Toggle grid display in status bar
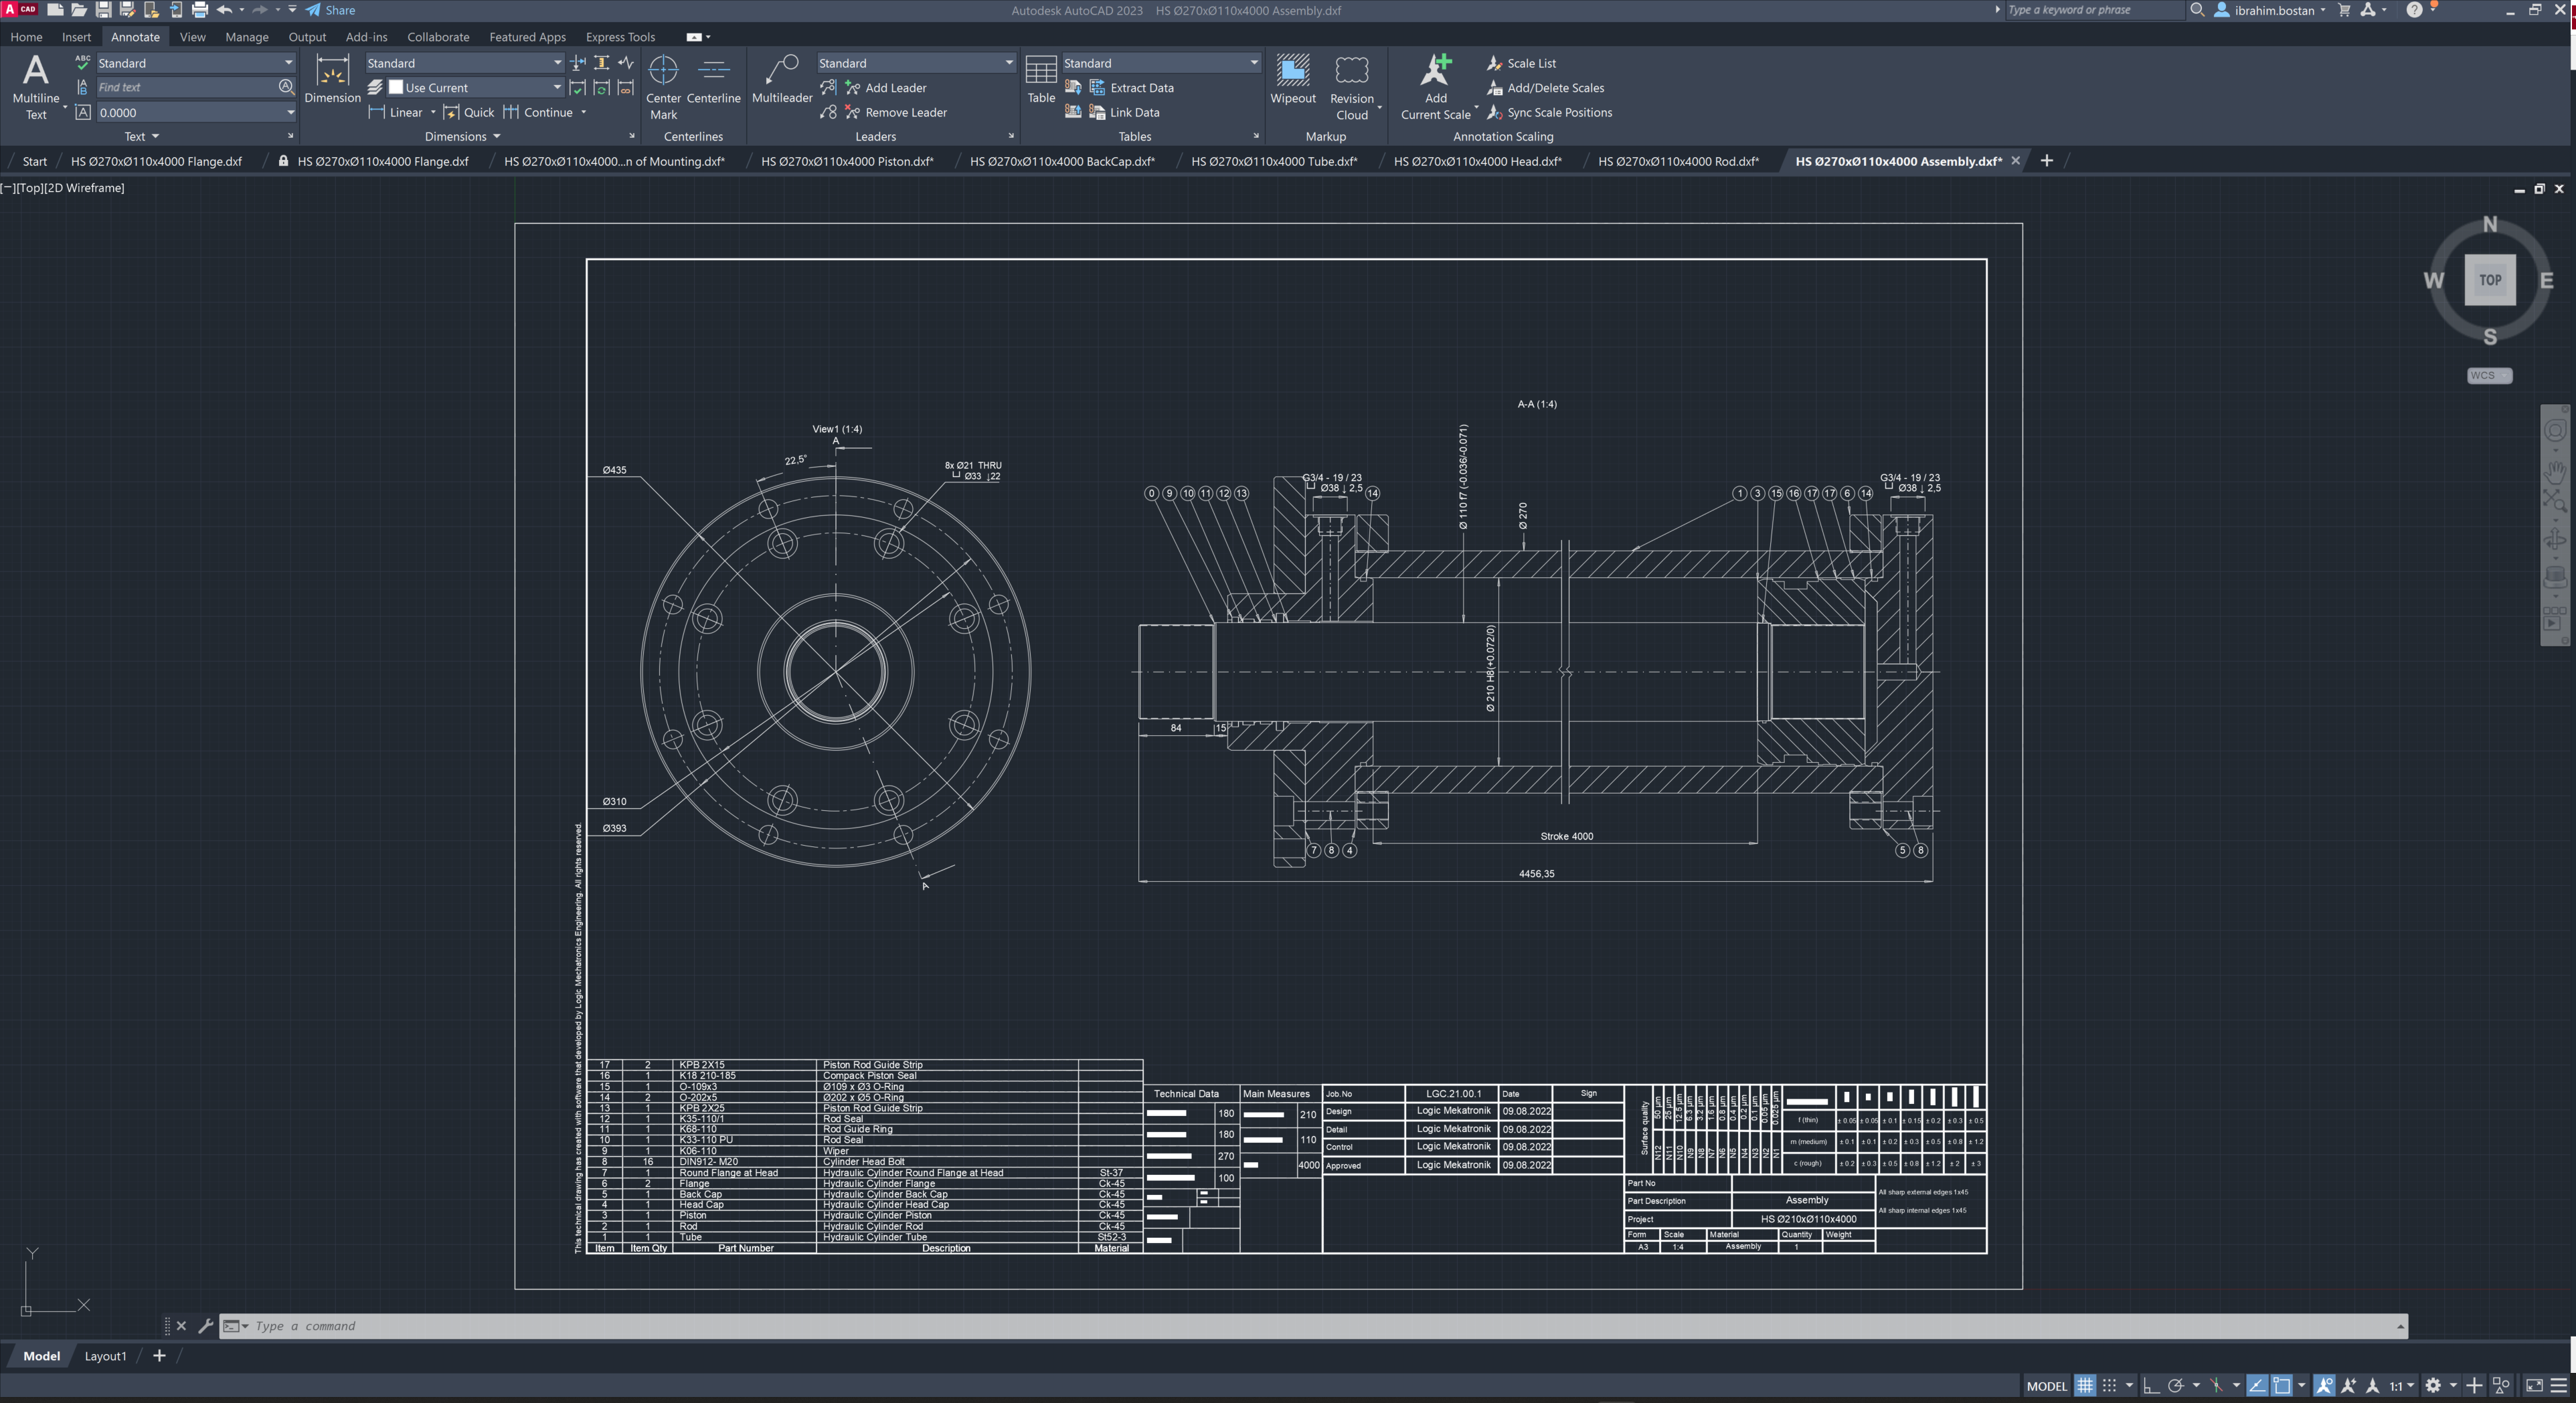Image resolution: width=2576 pixels, height=1403 pixels. tap(2085, 1385)
